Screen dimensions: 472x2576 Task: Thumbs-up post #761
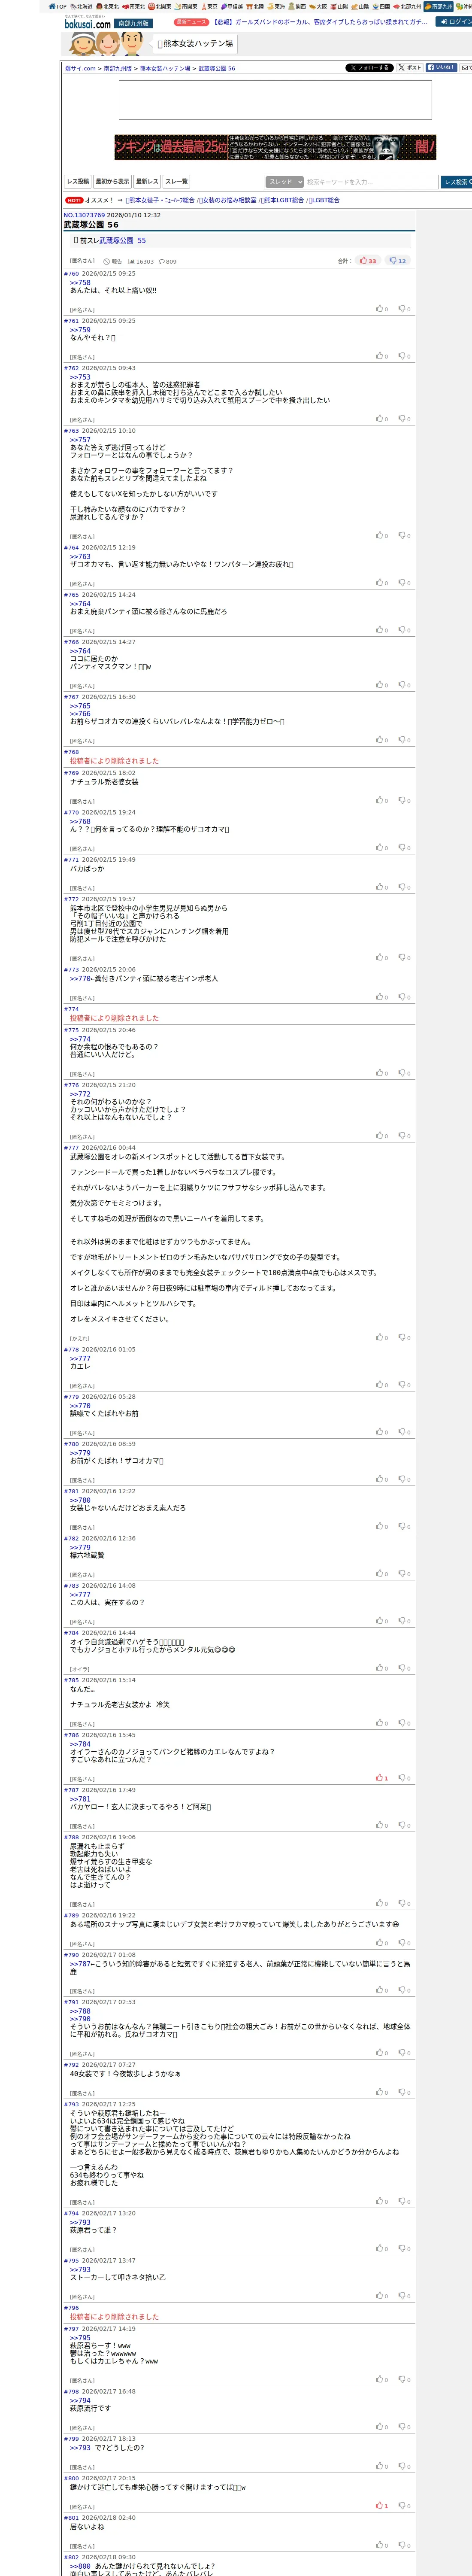[382, 356]
